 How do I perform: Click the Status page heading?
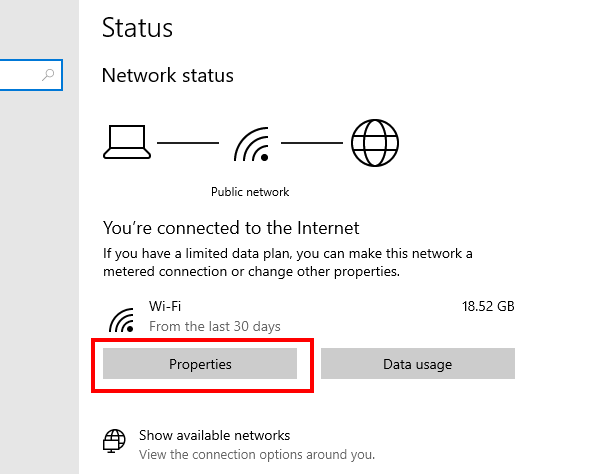137,27
